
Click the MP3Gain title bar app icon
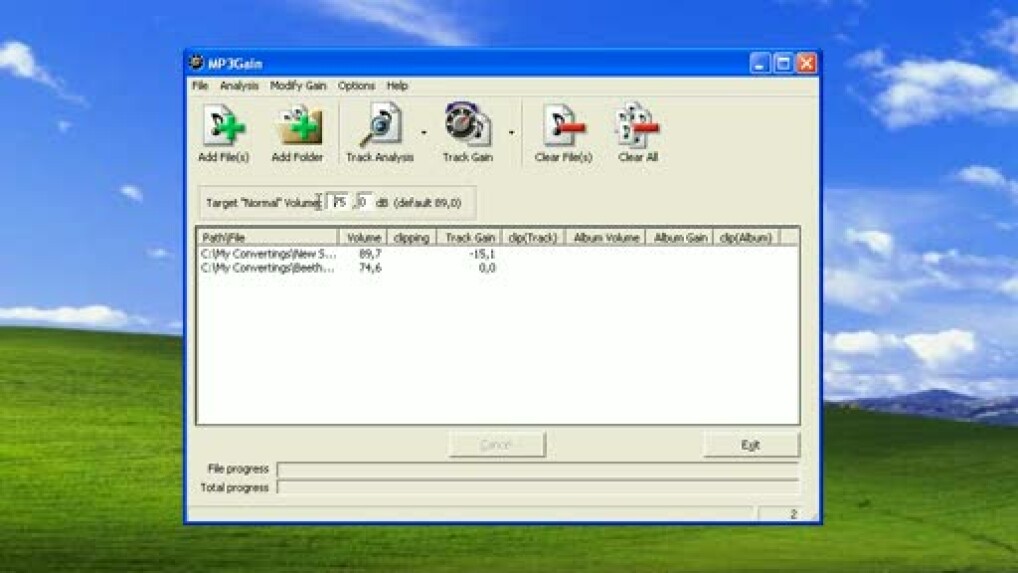click(x=197, y=63)
